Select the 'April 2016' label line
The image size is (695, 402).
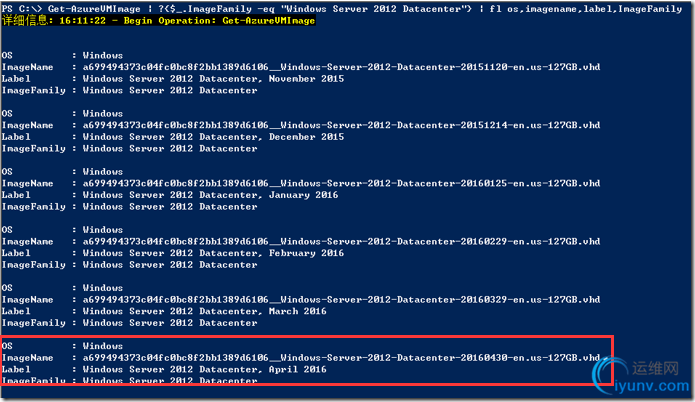(x=164, y=369)
